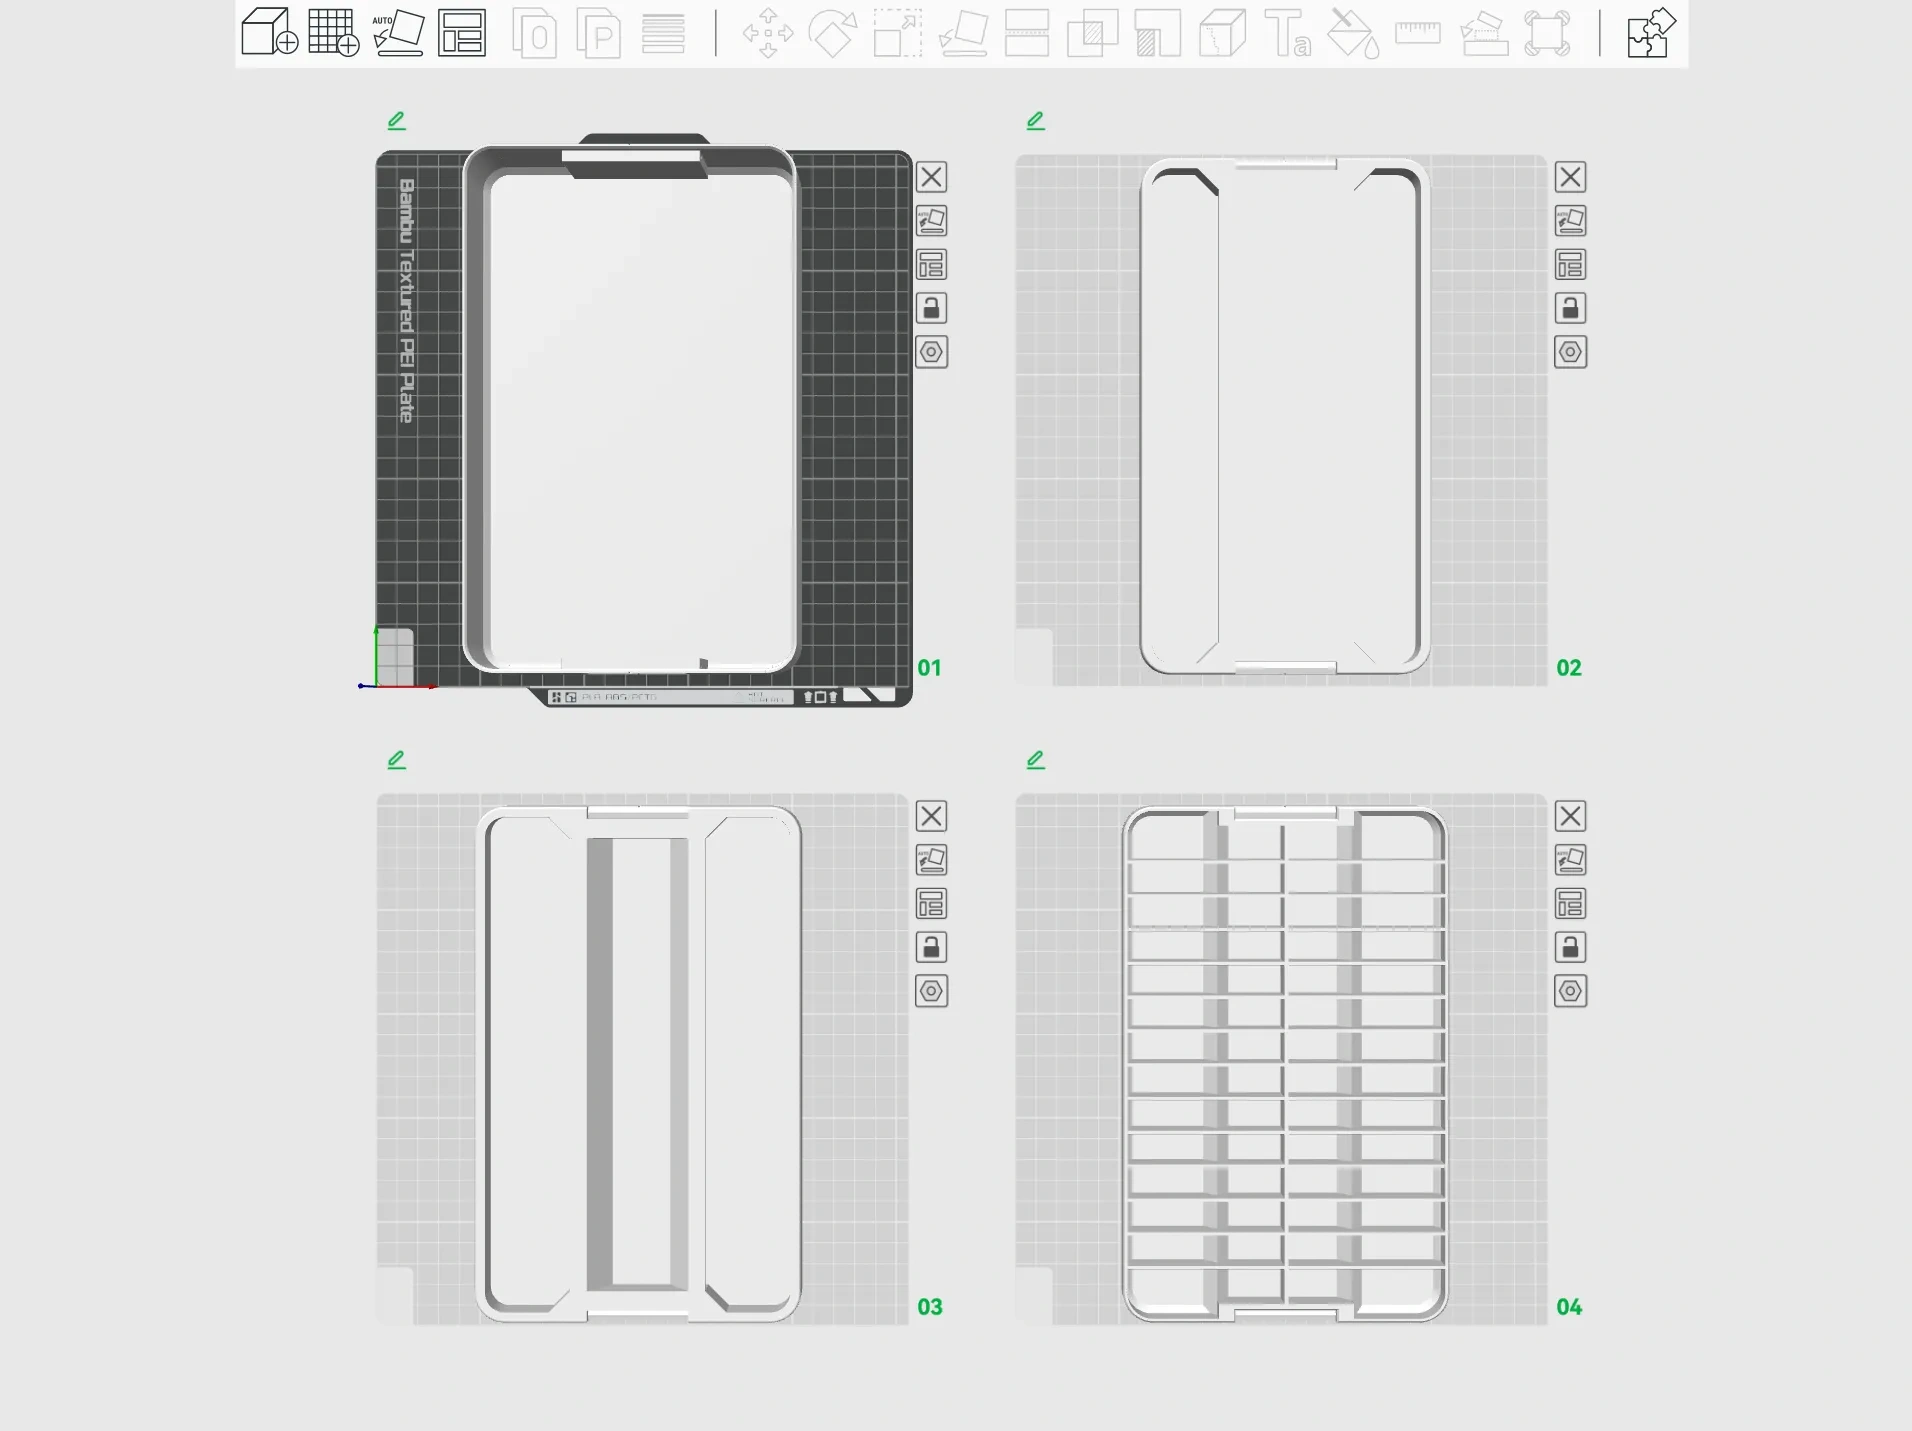Select the Color painting bucket tool
1912x1431 pixels.
pos(1353,33)
